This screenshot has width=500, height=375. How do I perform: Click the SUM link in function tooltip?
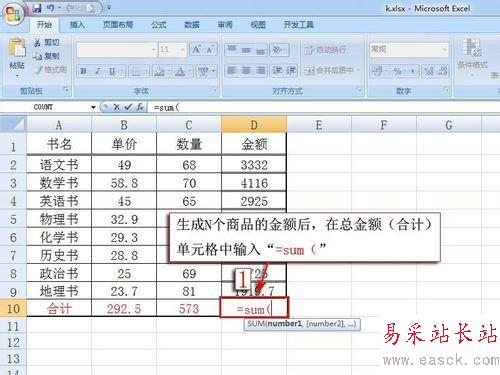(256, 324)
